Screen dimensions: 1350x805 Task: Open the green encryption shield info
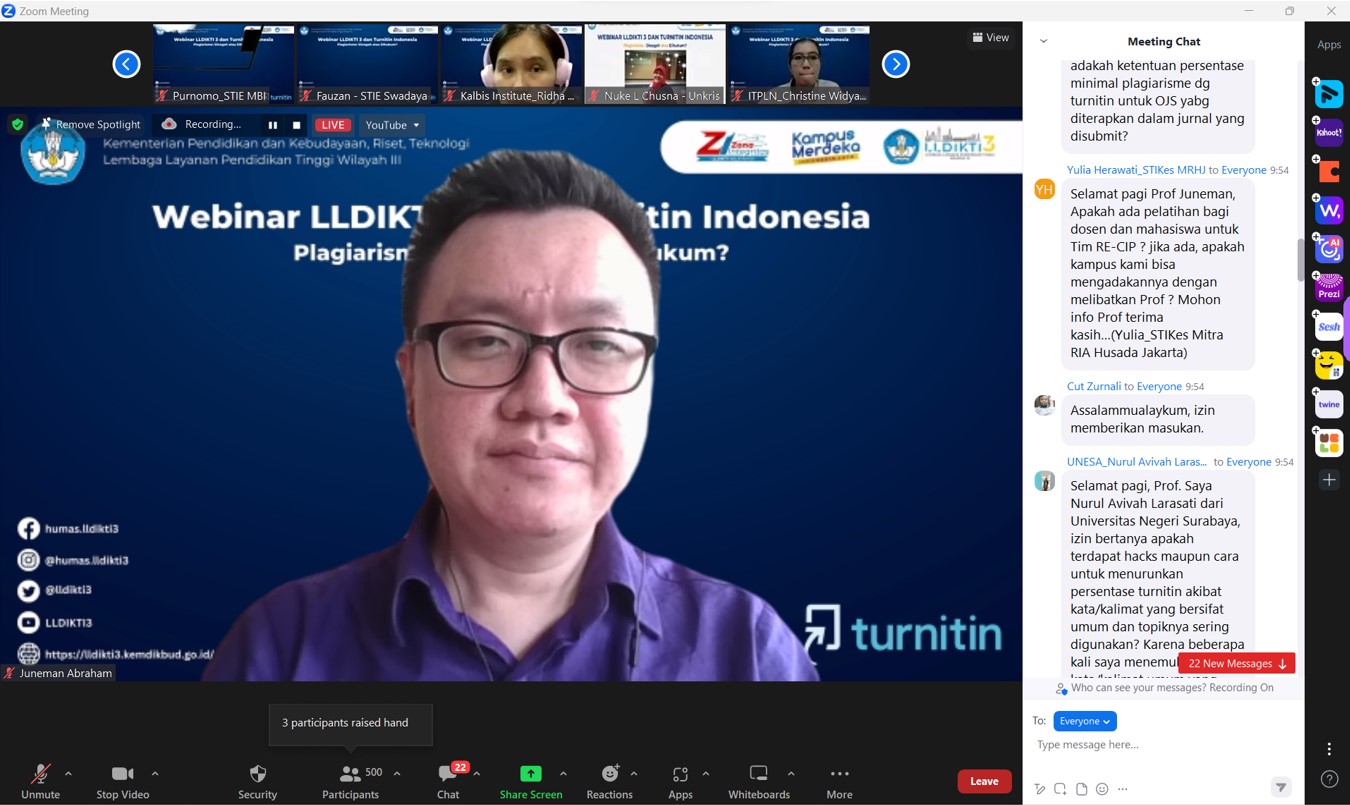17,124
